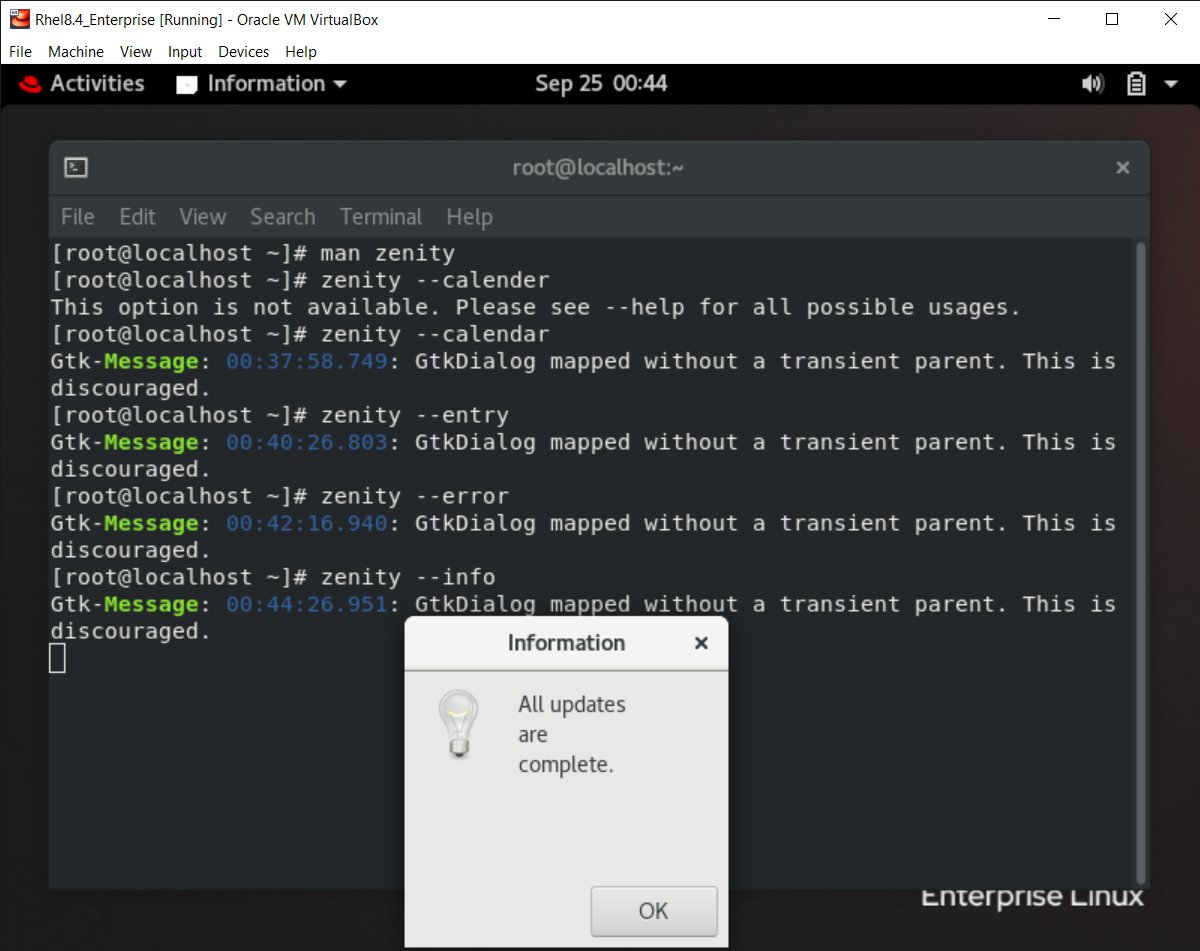The height and width of the screenshot is (951, 1200).
Task: Open the Edit menu in terminal
Action: click(137, 217)
